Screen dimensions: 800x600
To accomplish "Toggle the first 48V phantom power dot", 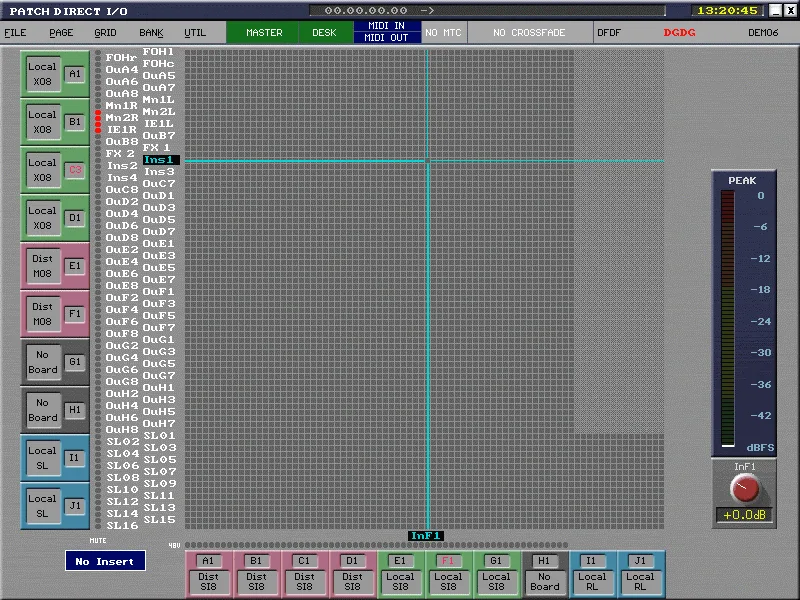I will click(x=188, y=545).
